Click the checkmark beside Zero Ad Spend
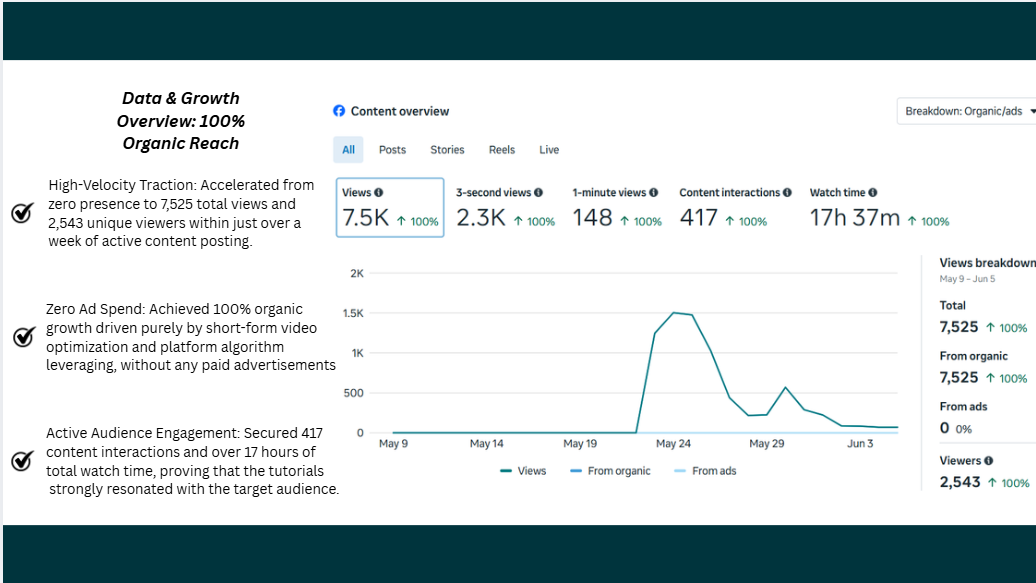Image resolution: width=1036 pixels, height=583 pixels. (x=24, y=336)
